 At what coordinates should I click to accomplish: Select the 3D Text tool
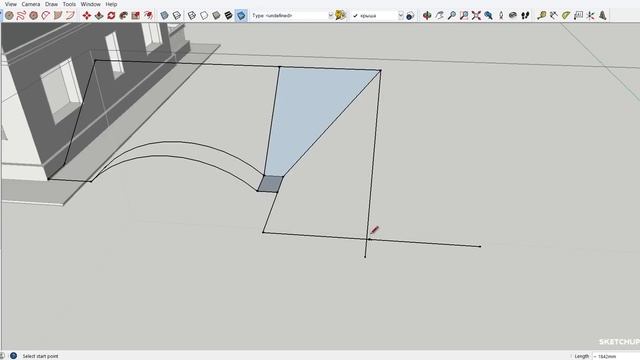click(x=603, y=16)
